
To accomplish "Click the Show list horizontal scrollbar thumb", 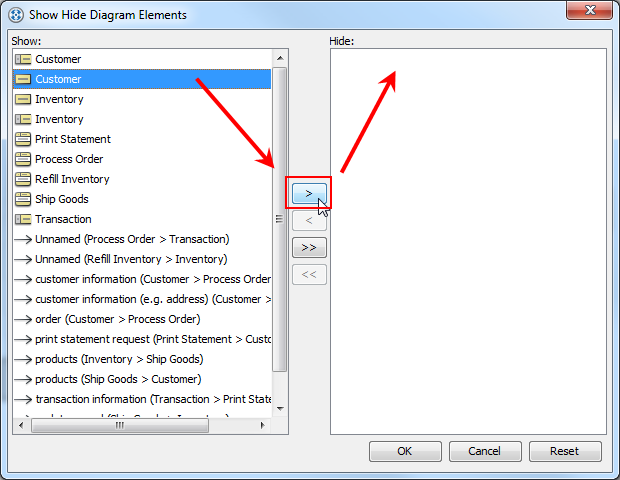I will [x=120, y=425].
